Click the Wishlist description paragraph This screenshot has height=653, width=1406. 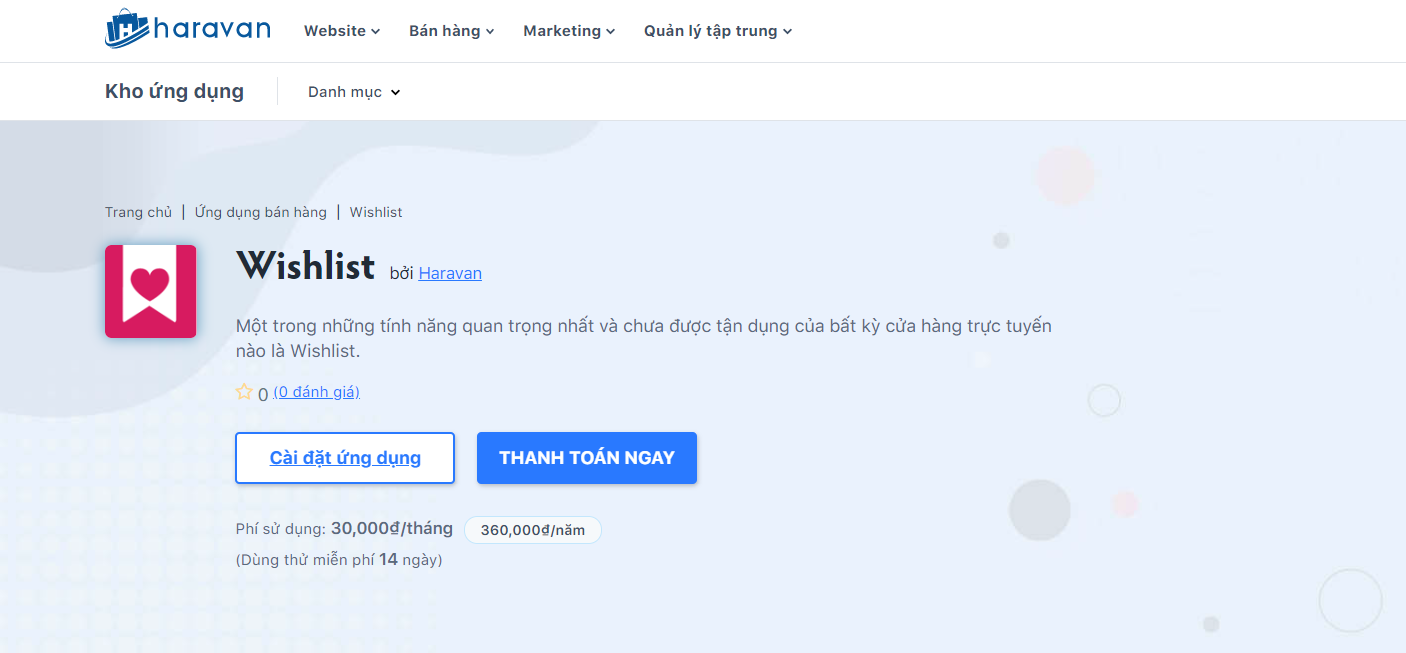pyautogui.click(x=643, y=338)
